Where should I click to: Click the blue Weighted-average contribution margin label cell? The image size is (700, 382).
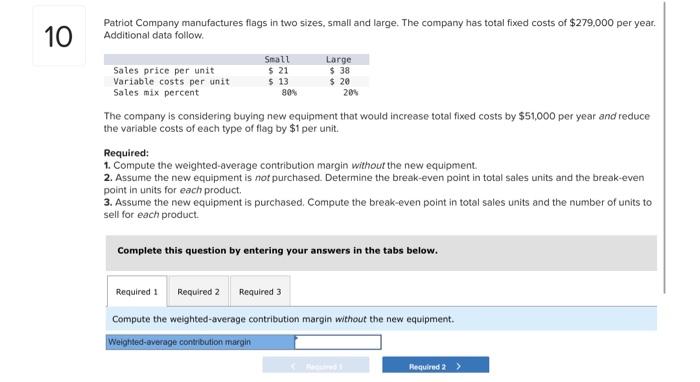[x=200, y=342]
